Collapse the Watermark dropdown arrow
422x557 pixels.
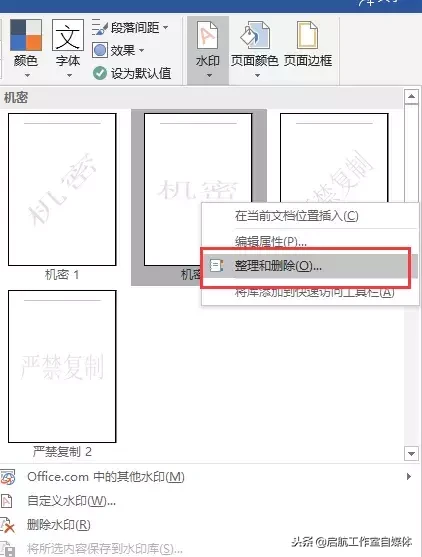209,75
